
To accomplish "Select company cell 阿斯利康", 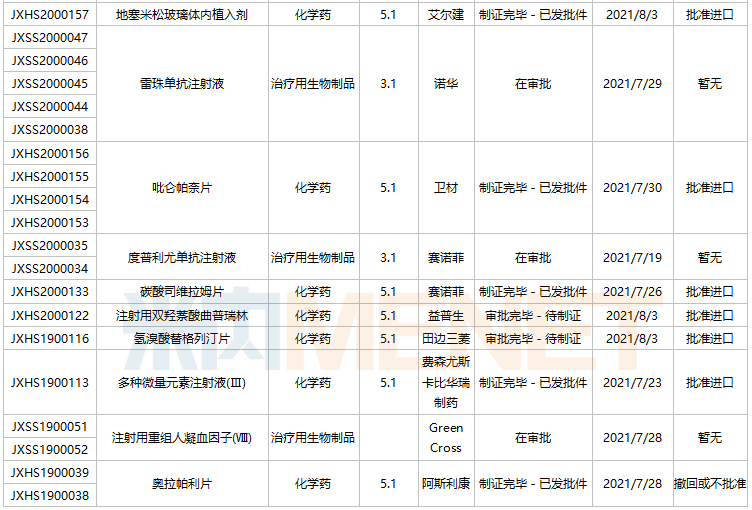I will click(446, 484).
